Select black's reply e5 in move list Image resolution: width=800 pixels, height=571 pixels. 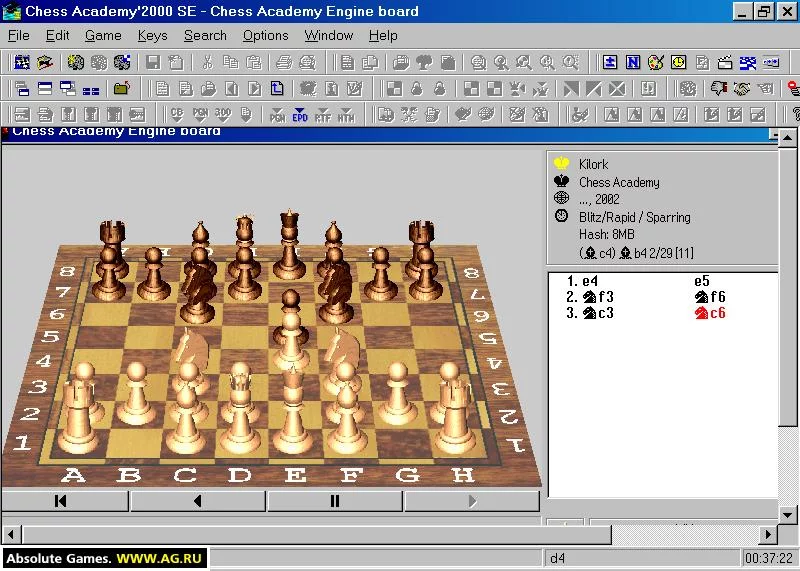tap(702, 281)
